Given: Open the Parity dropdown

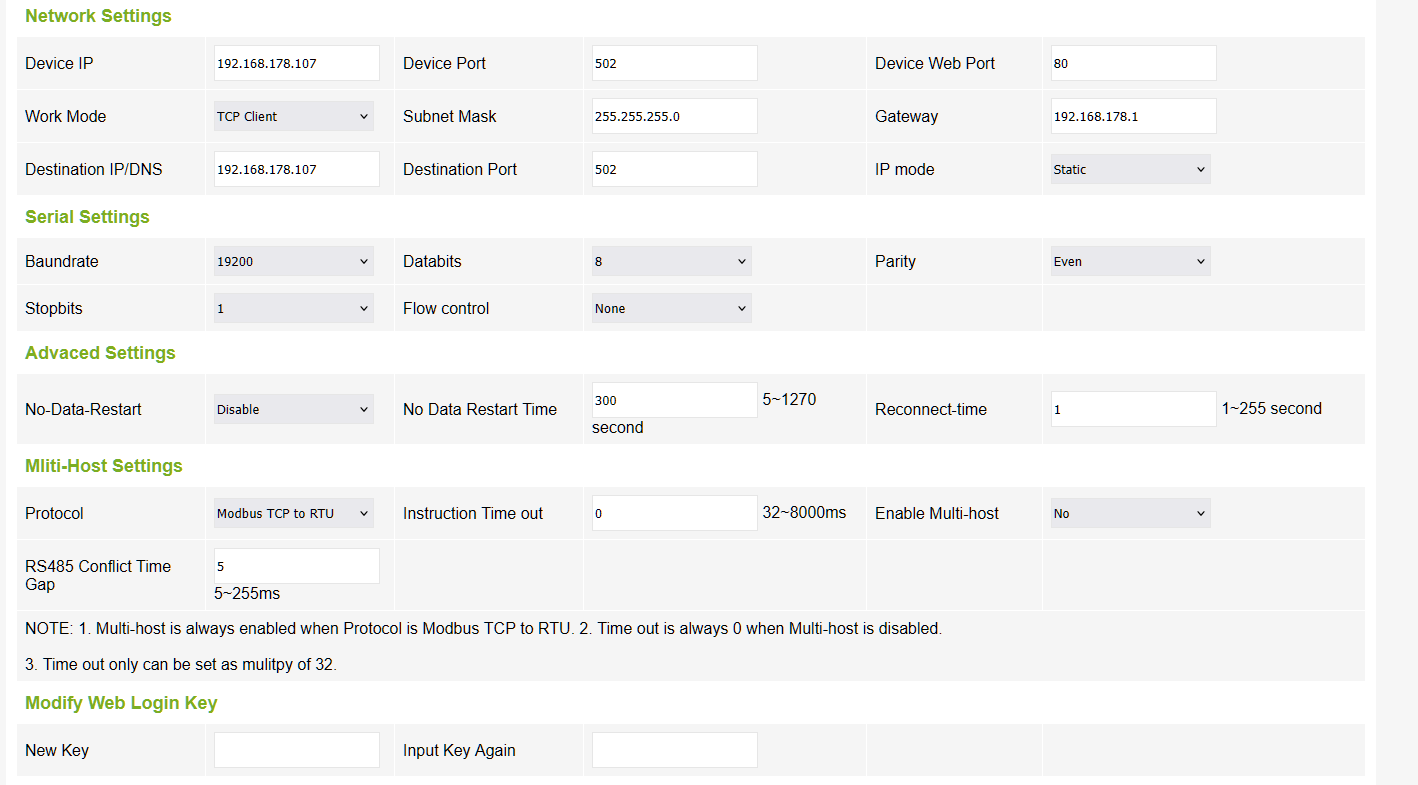Looking at the screenshot, I should [1130, 261].
